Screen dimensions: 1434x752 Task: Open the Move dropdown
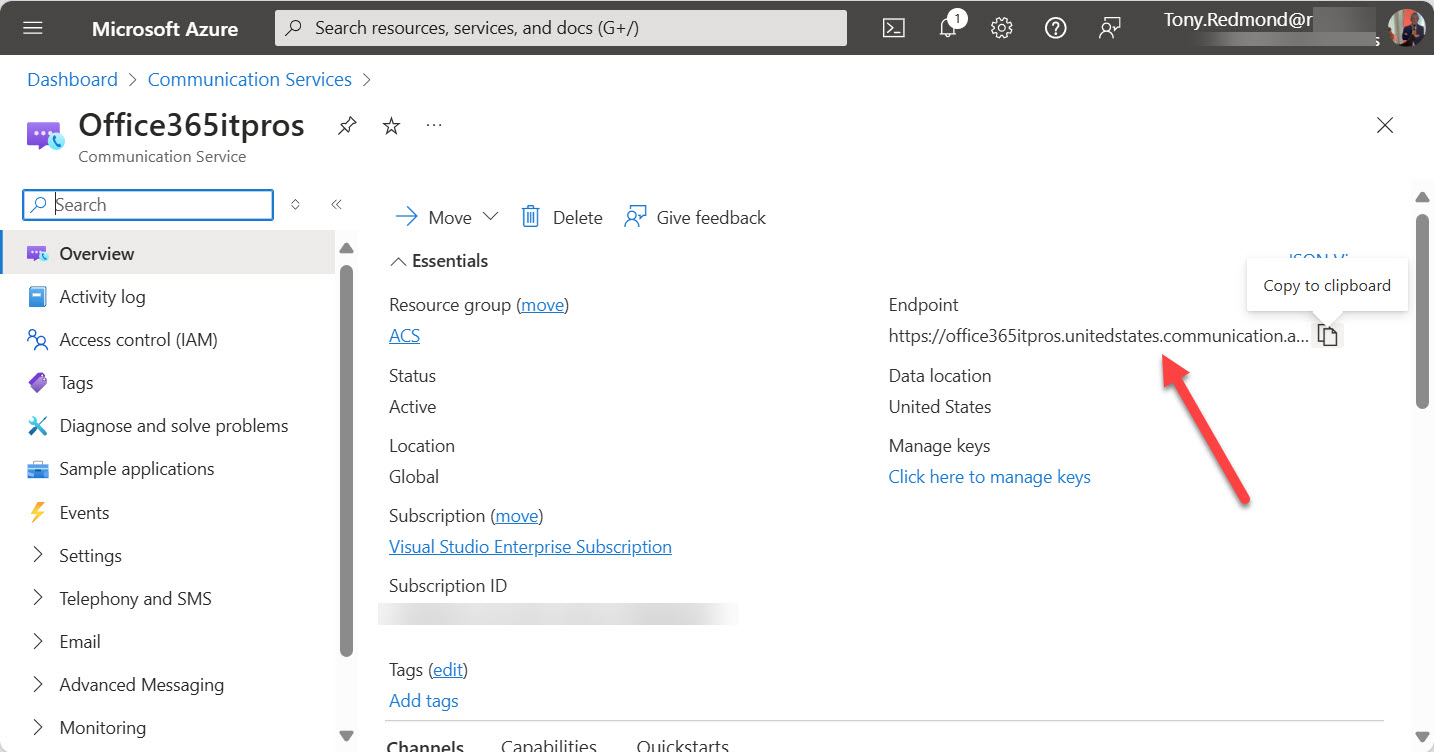[x=490, y=216]
